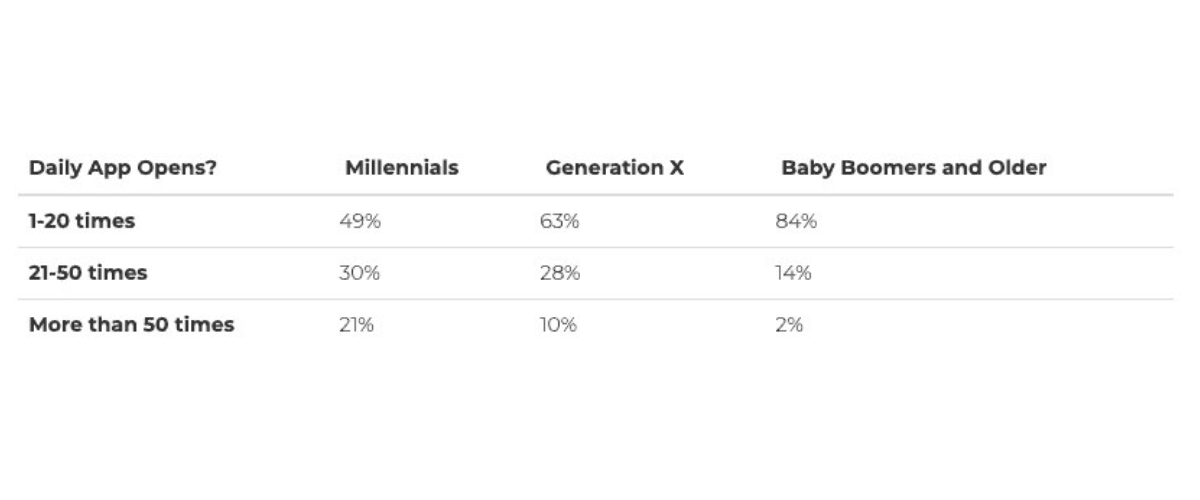Click the 14% Baby Boomers value

point(793,273)
